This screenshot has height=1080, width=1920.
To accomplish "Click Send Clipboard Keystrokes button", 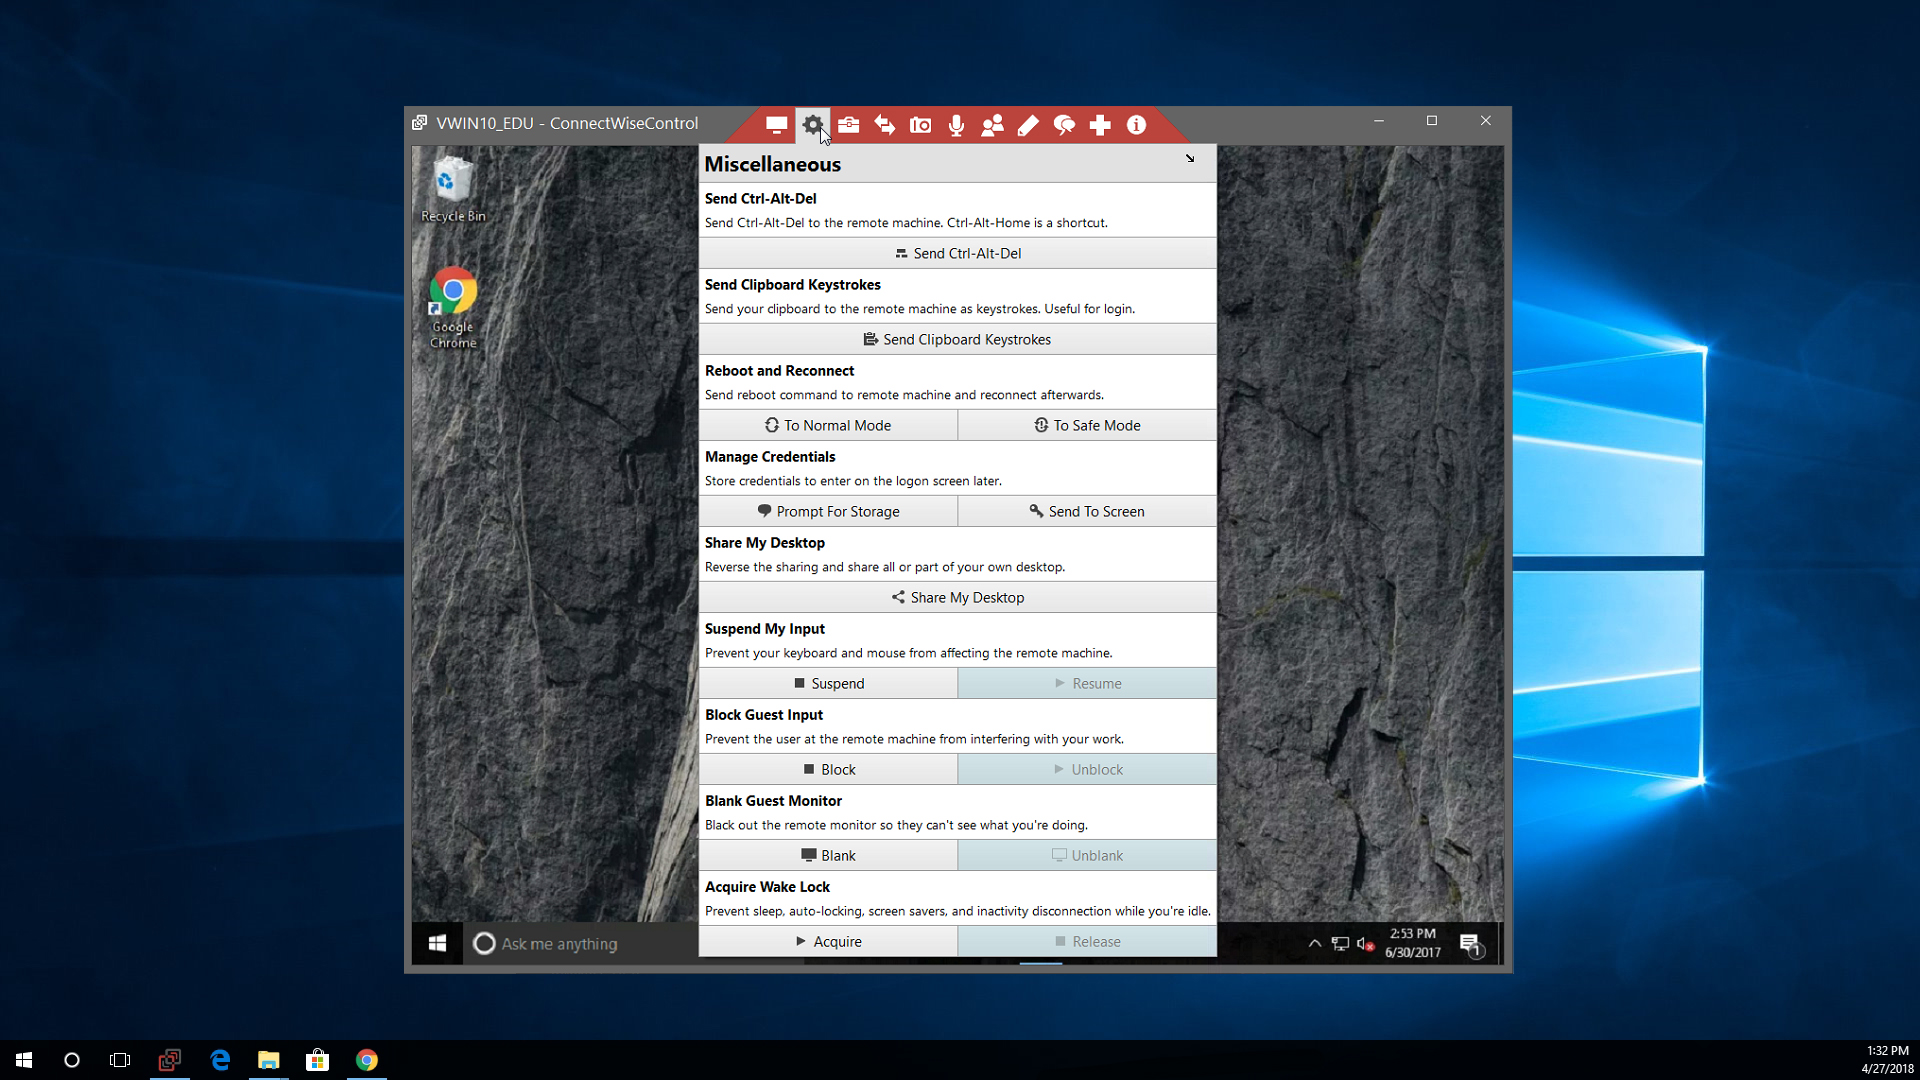I will 957,339.
